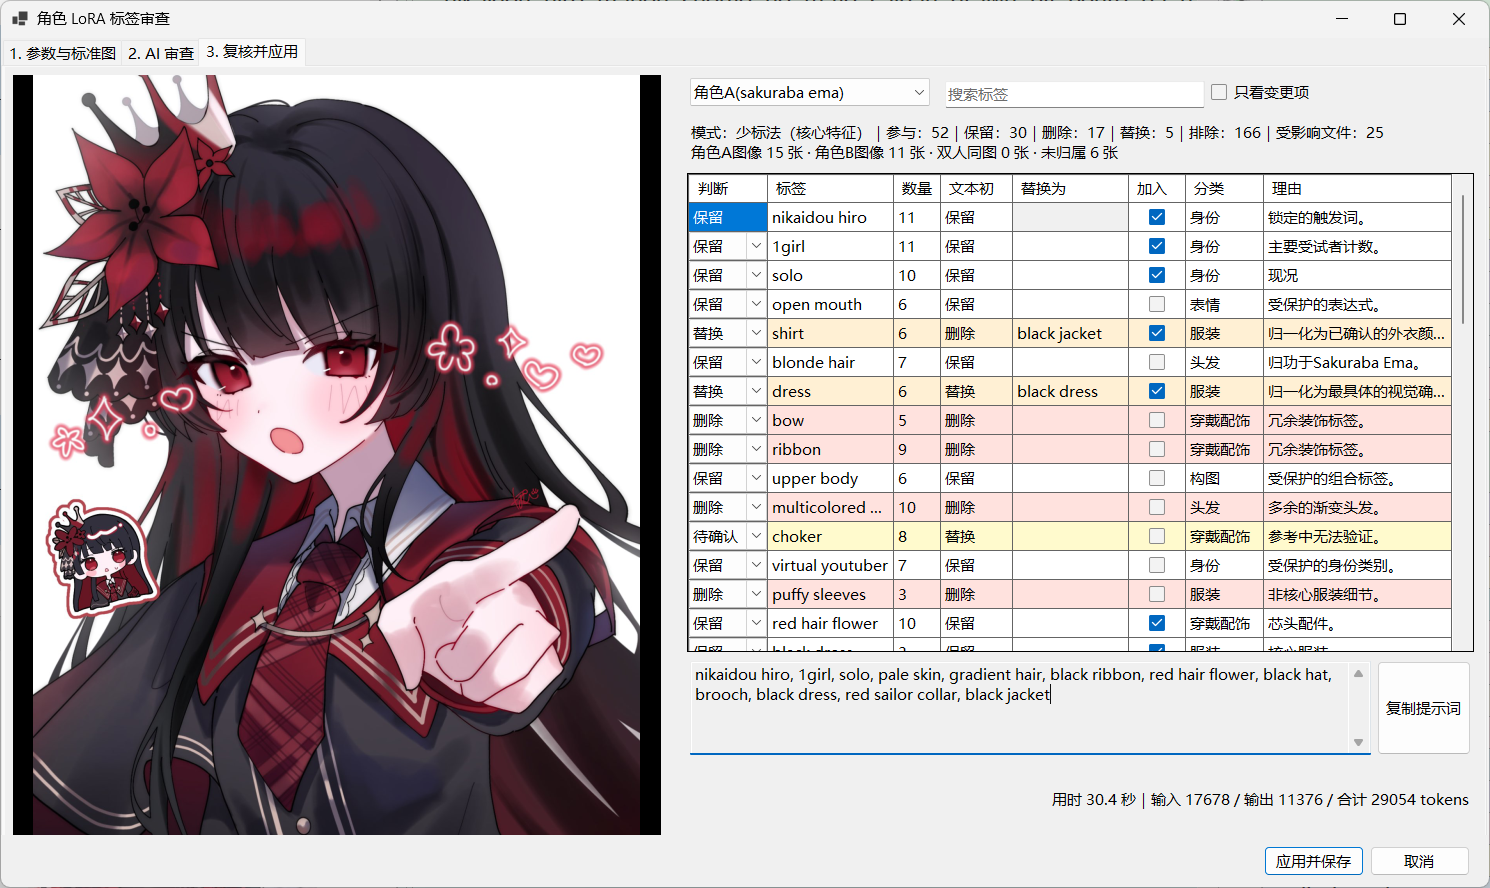Toggle 加入 checkbox in shirt row

1157,333
